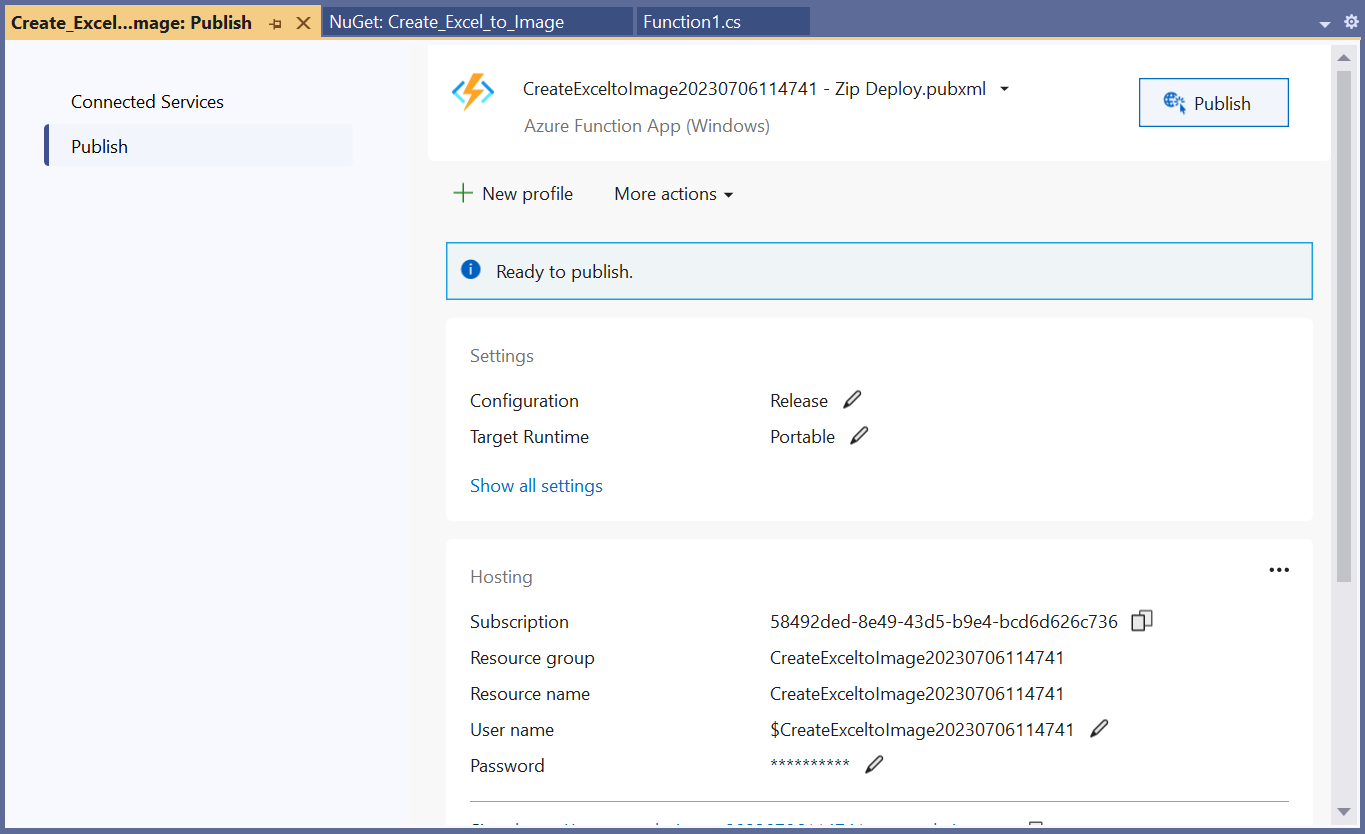Screen dimensions: 1365x834
Task: Click the Settings section heading
Action: pos(502,355)
